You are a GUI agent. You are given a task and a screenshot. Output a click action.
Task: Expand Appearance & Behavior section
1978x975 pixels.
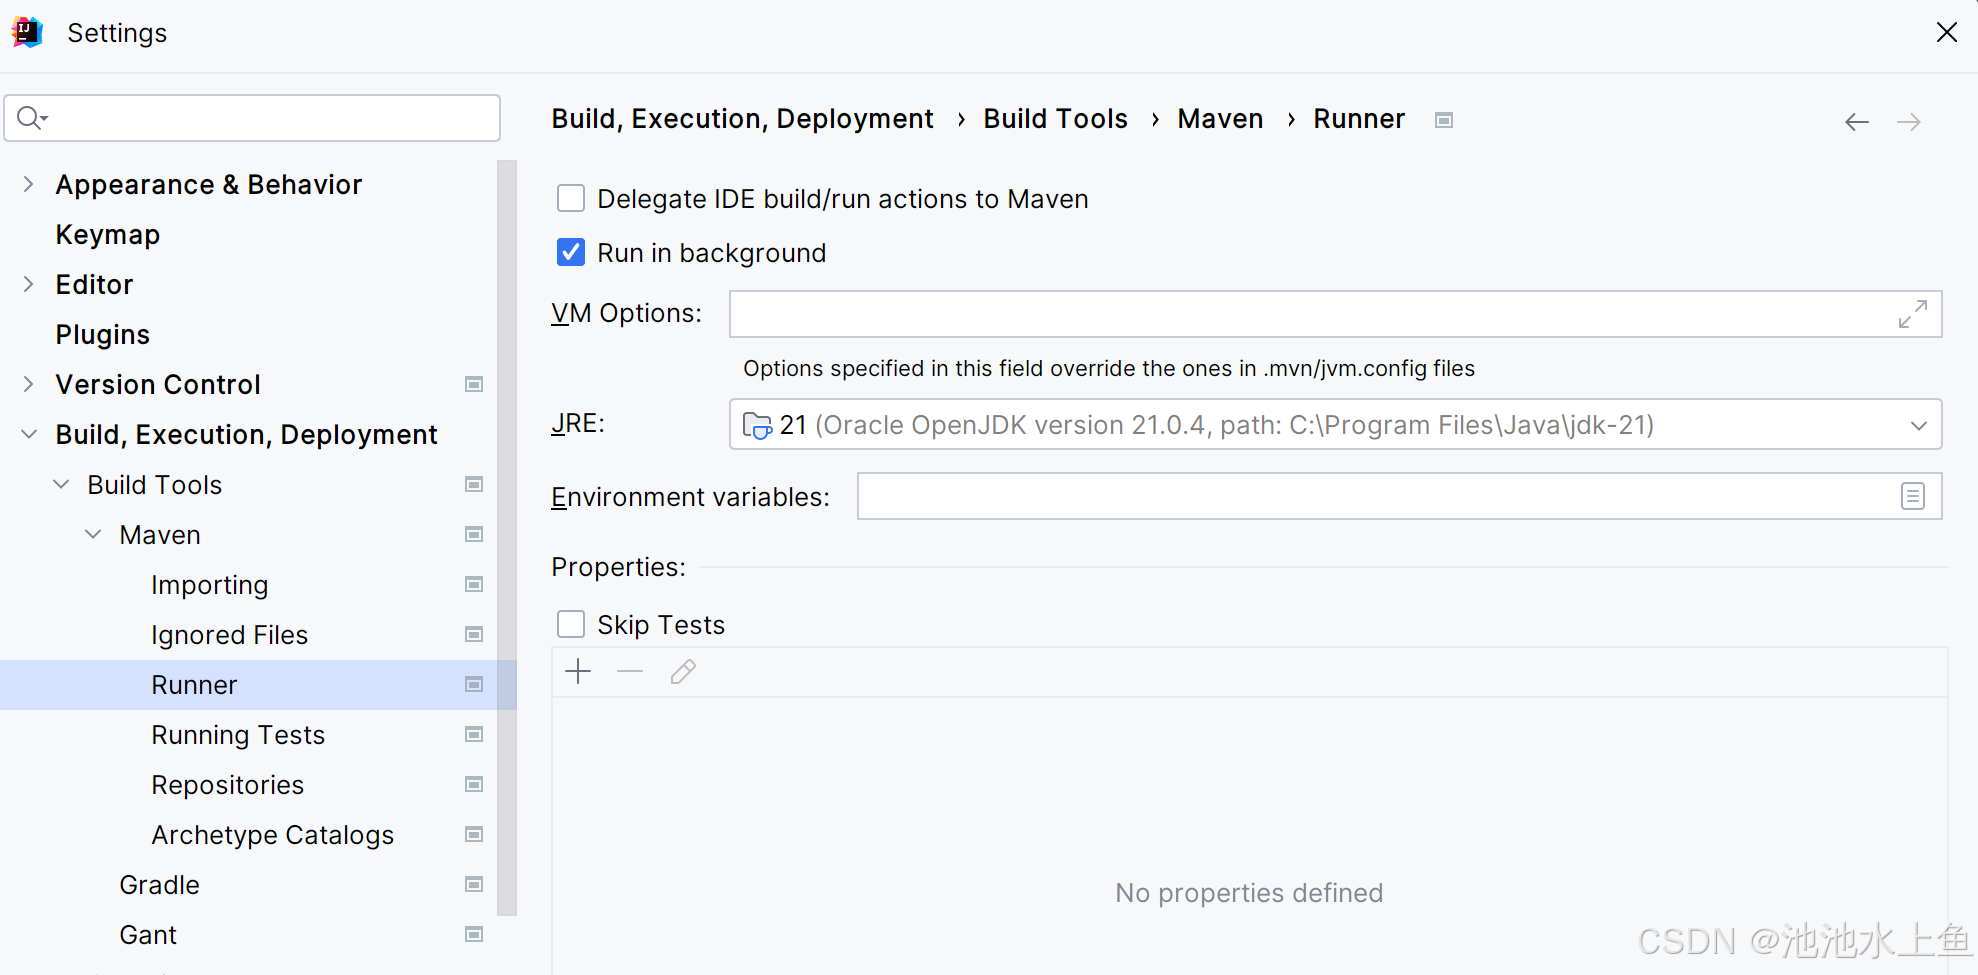[x=28, y=184]
